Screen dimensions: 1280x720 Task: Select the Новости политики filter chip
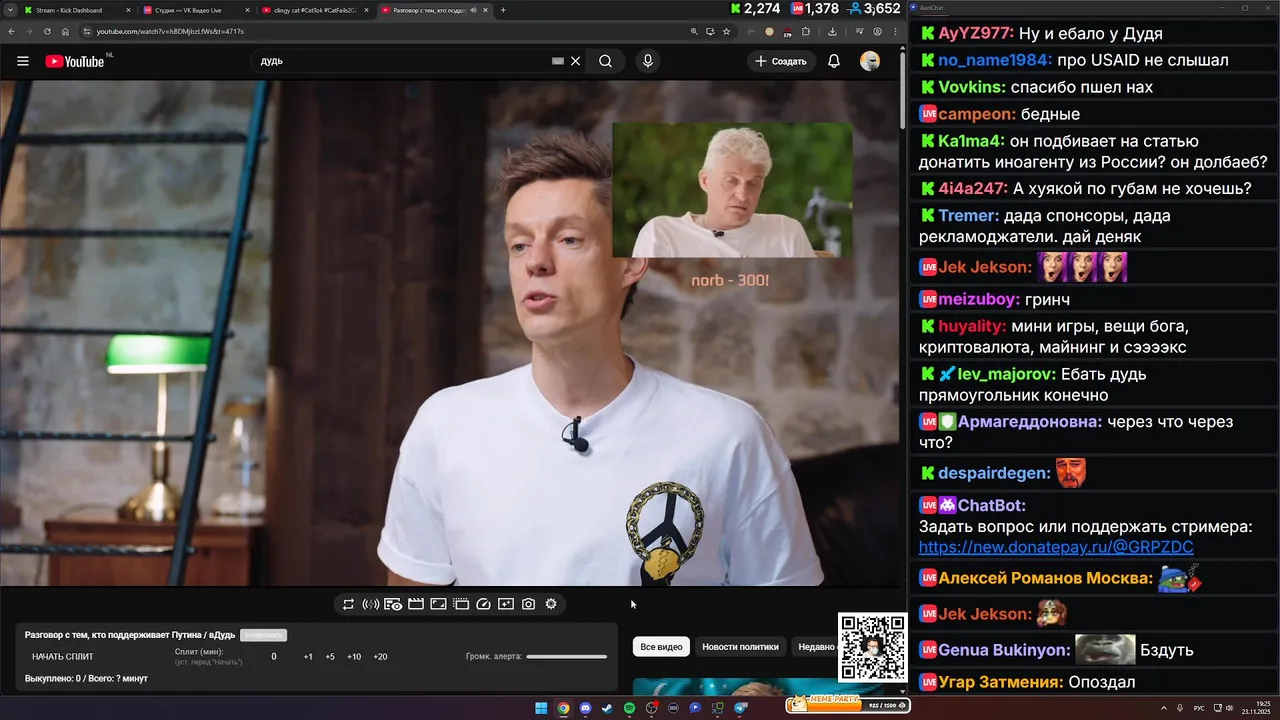(x=740, y=647)
